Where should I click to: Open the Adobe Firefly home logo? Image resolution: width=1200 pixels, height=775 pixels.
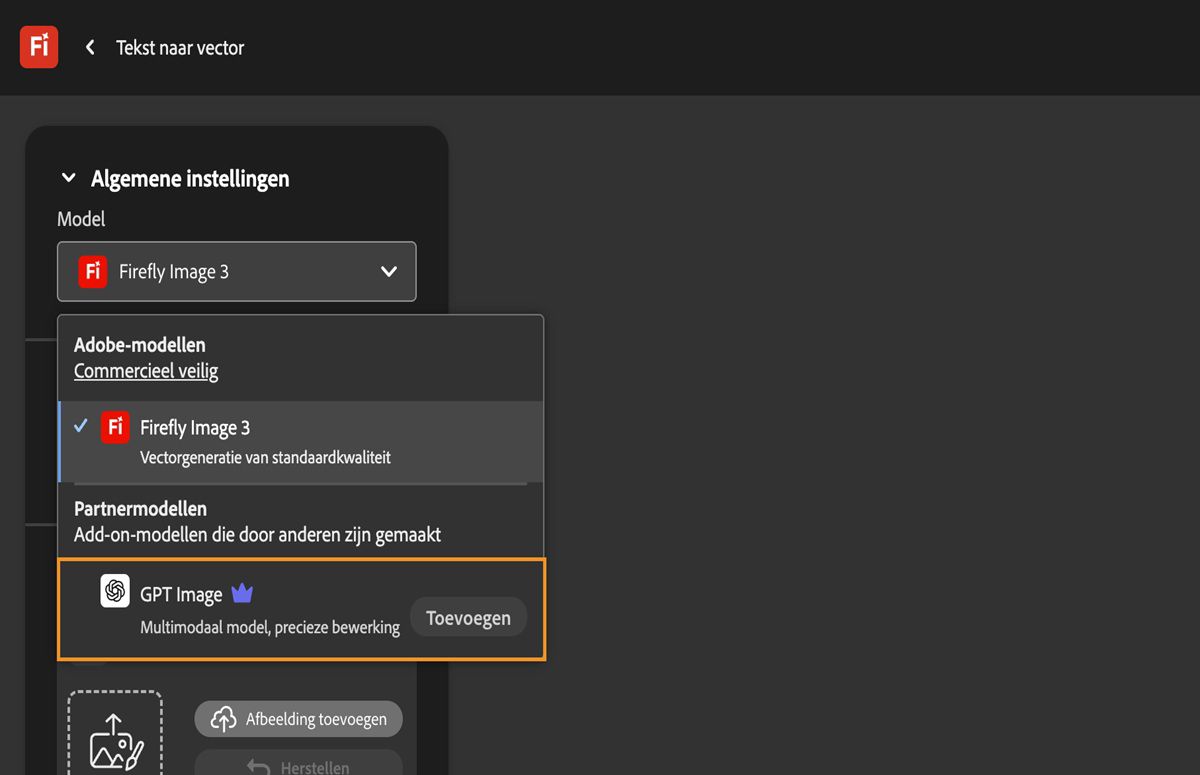[x=39, y=47]
